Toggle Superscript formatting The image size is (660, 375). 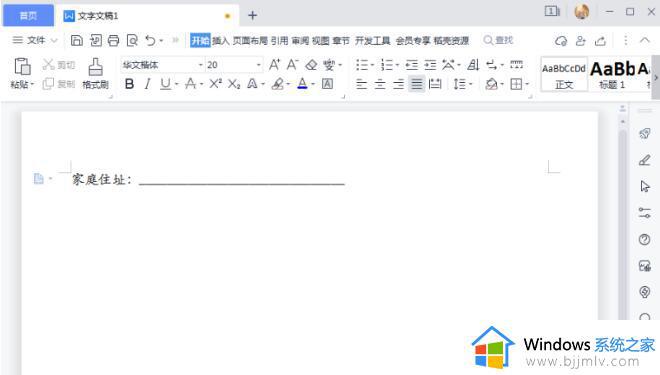216,84
